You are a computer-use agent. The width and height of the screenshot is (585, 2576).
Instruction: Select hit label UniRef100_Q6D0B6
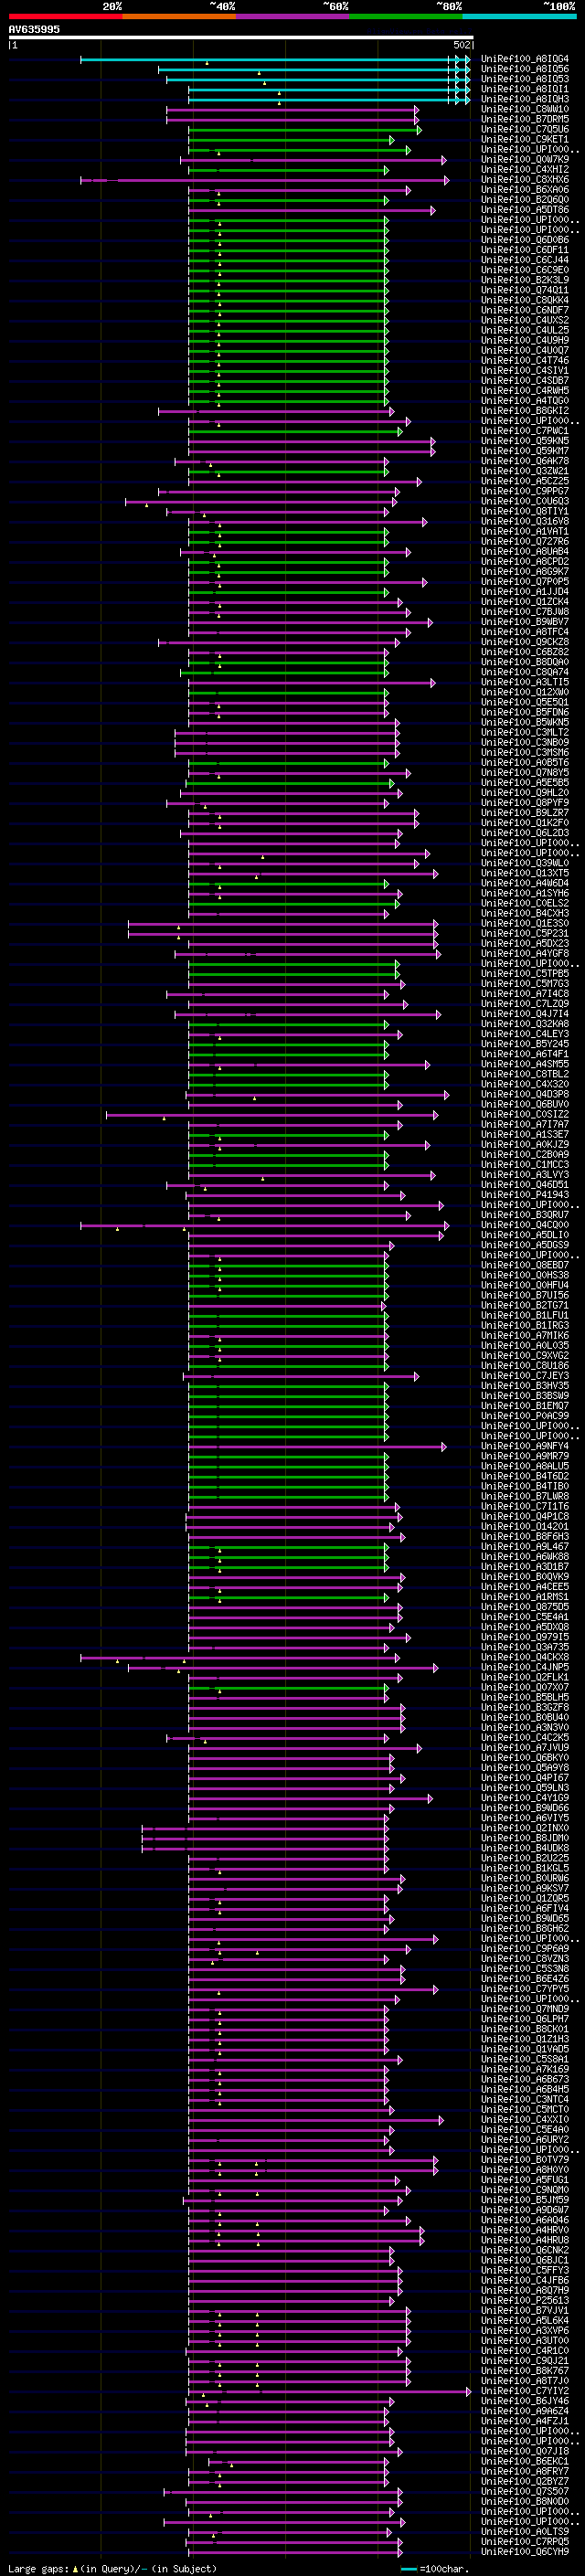(x=525, y=240)
